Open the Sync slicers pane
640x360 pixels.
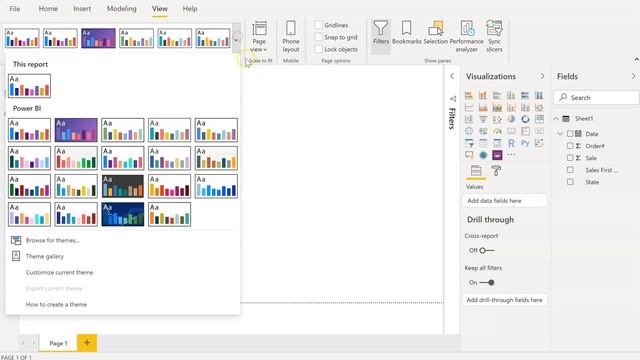(x=494, y=36)
